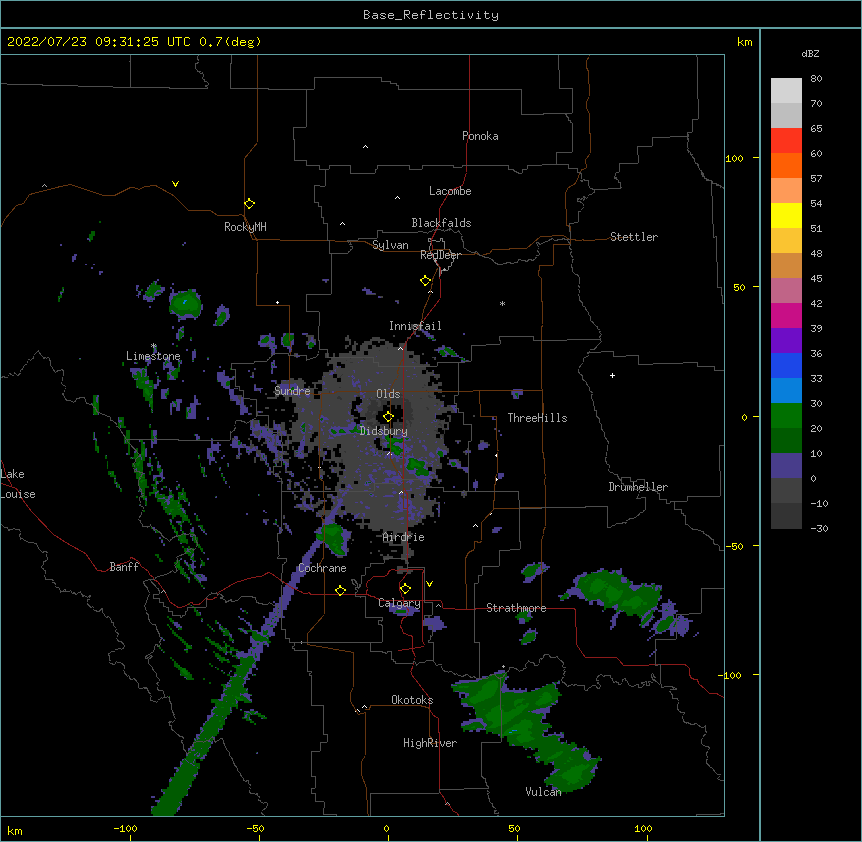Select the white asterisk marker east of Innisfail
Image resolution: width=862 pixels, height=842 pixels.
(502, 303)
